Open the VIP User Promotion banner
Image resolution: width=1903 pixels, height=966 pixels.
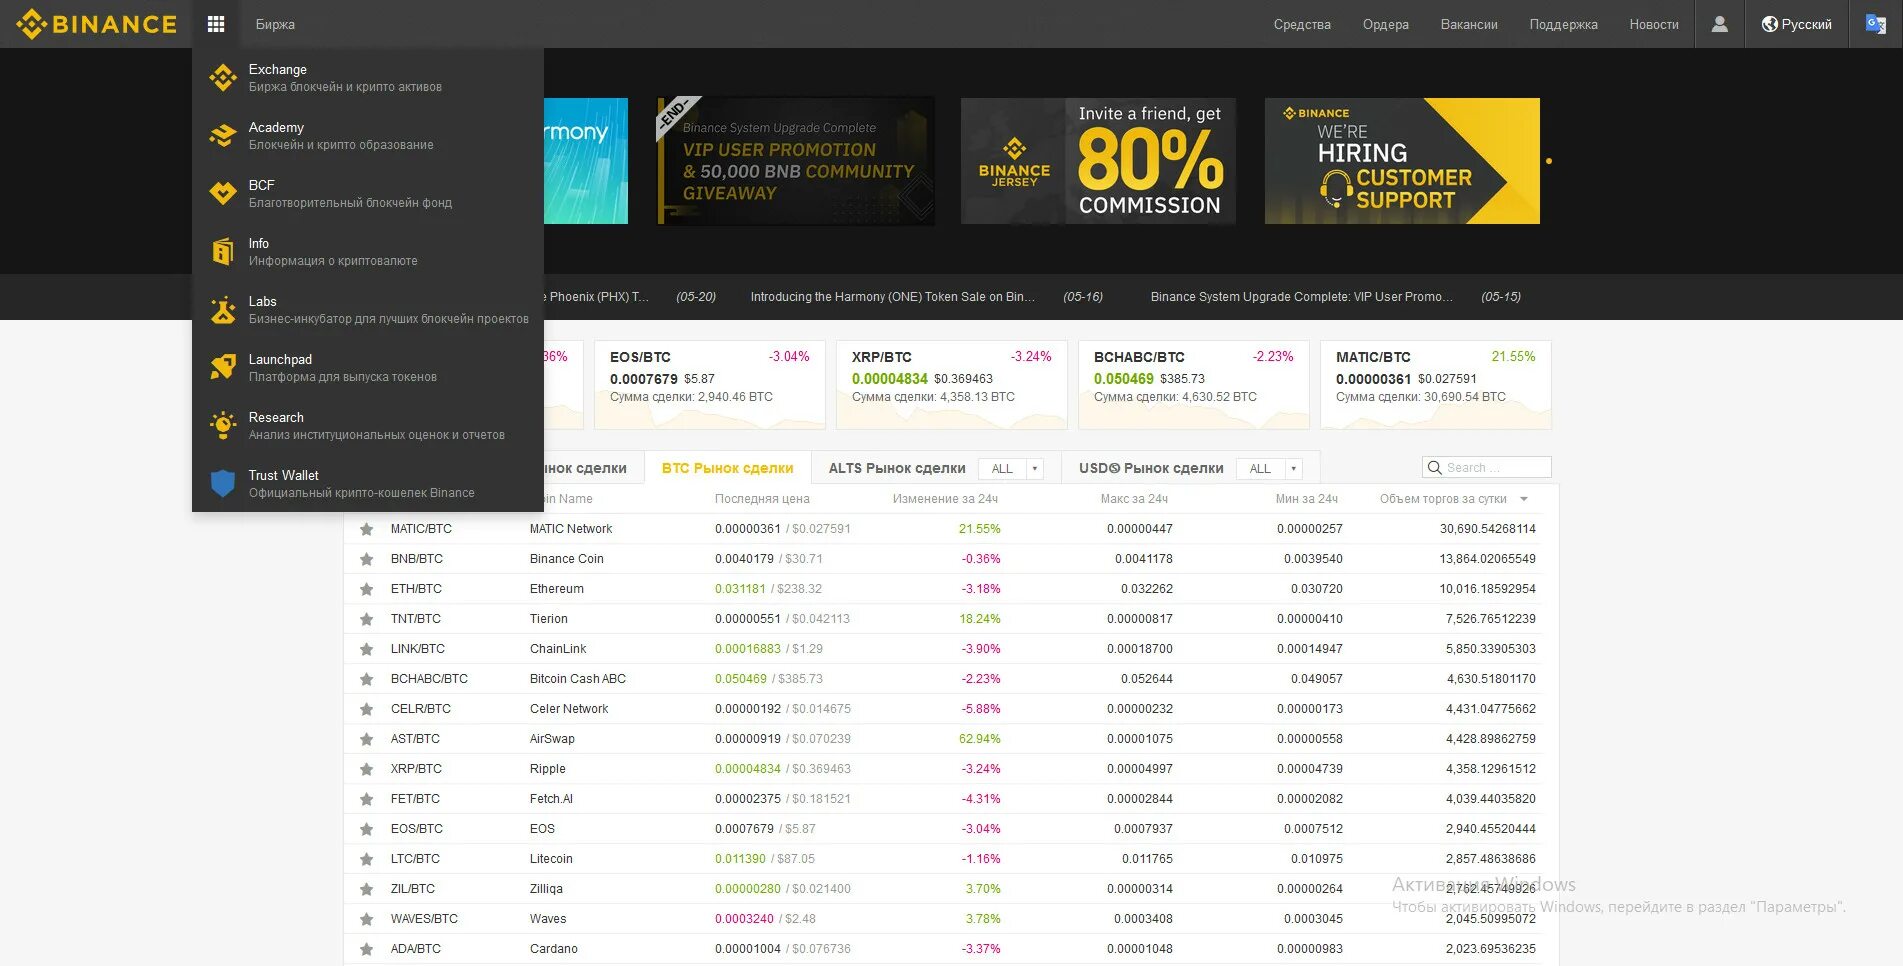pos(795,161)
